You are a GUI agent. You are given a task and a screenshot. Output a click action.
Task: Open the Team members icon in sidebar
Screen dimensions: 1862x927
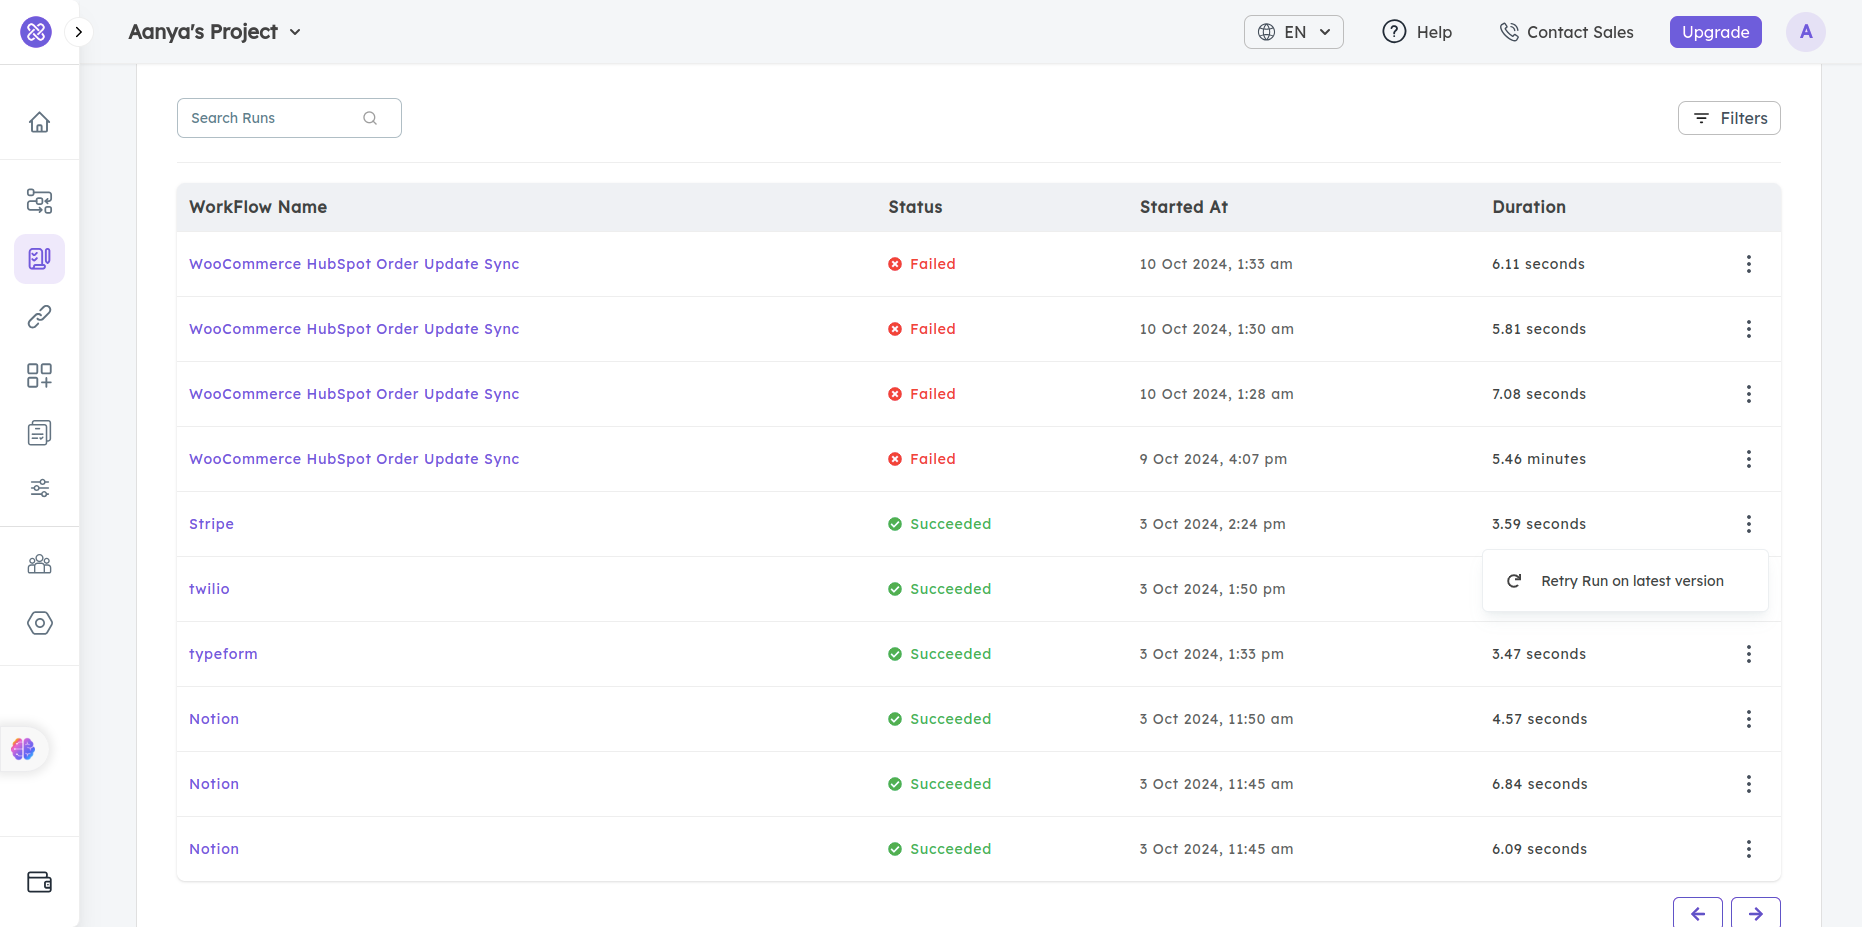coord(39,564)
